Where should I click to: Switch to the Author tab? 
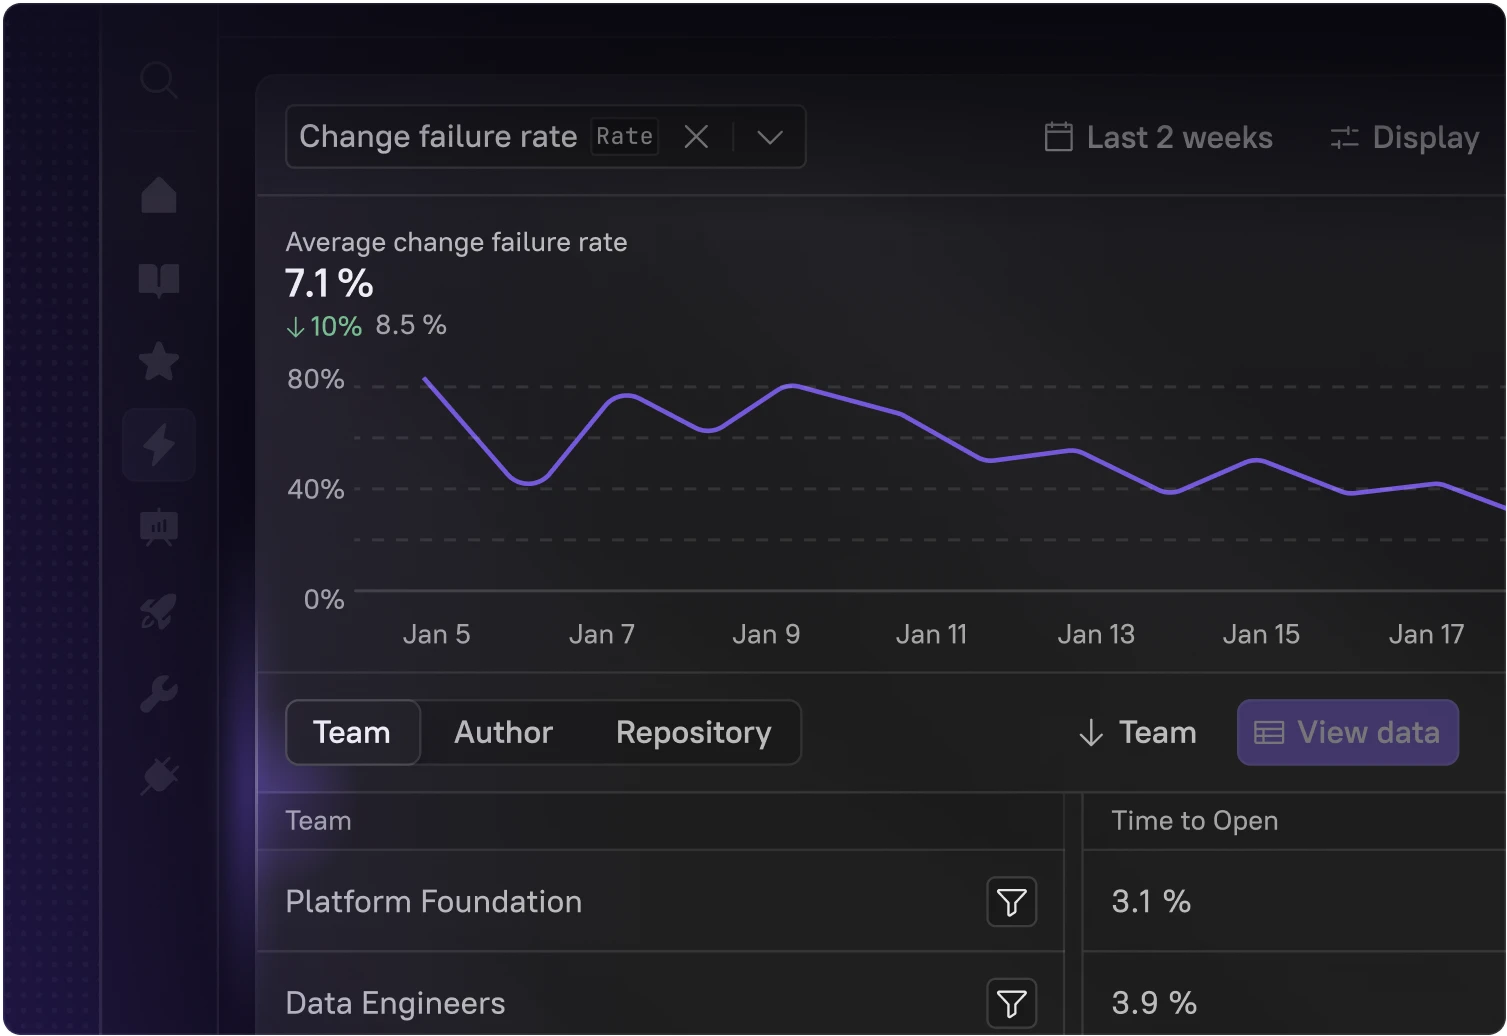click(x=503, y=733)
